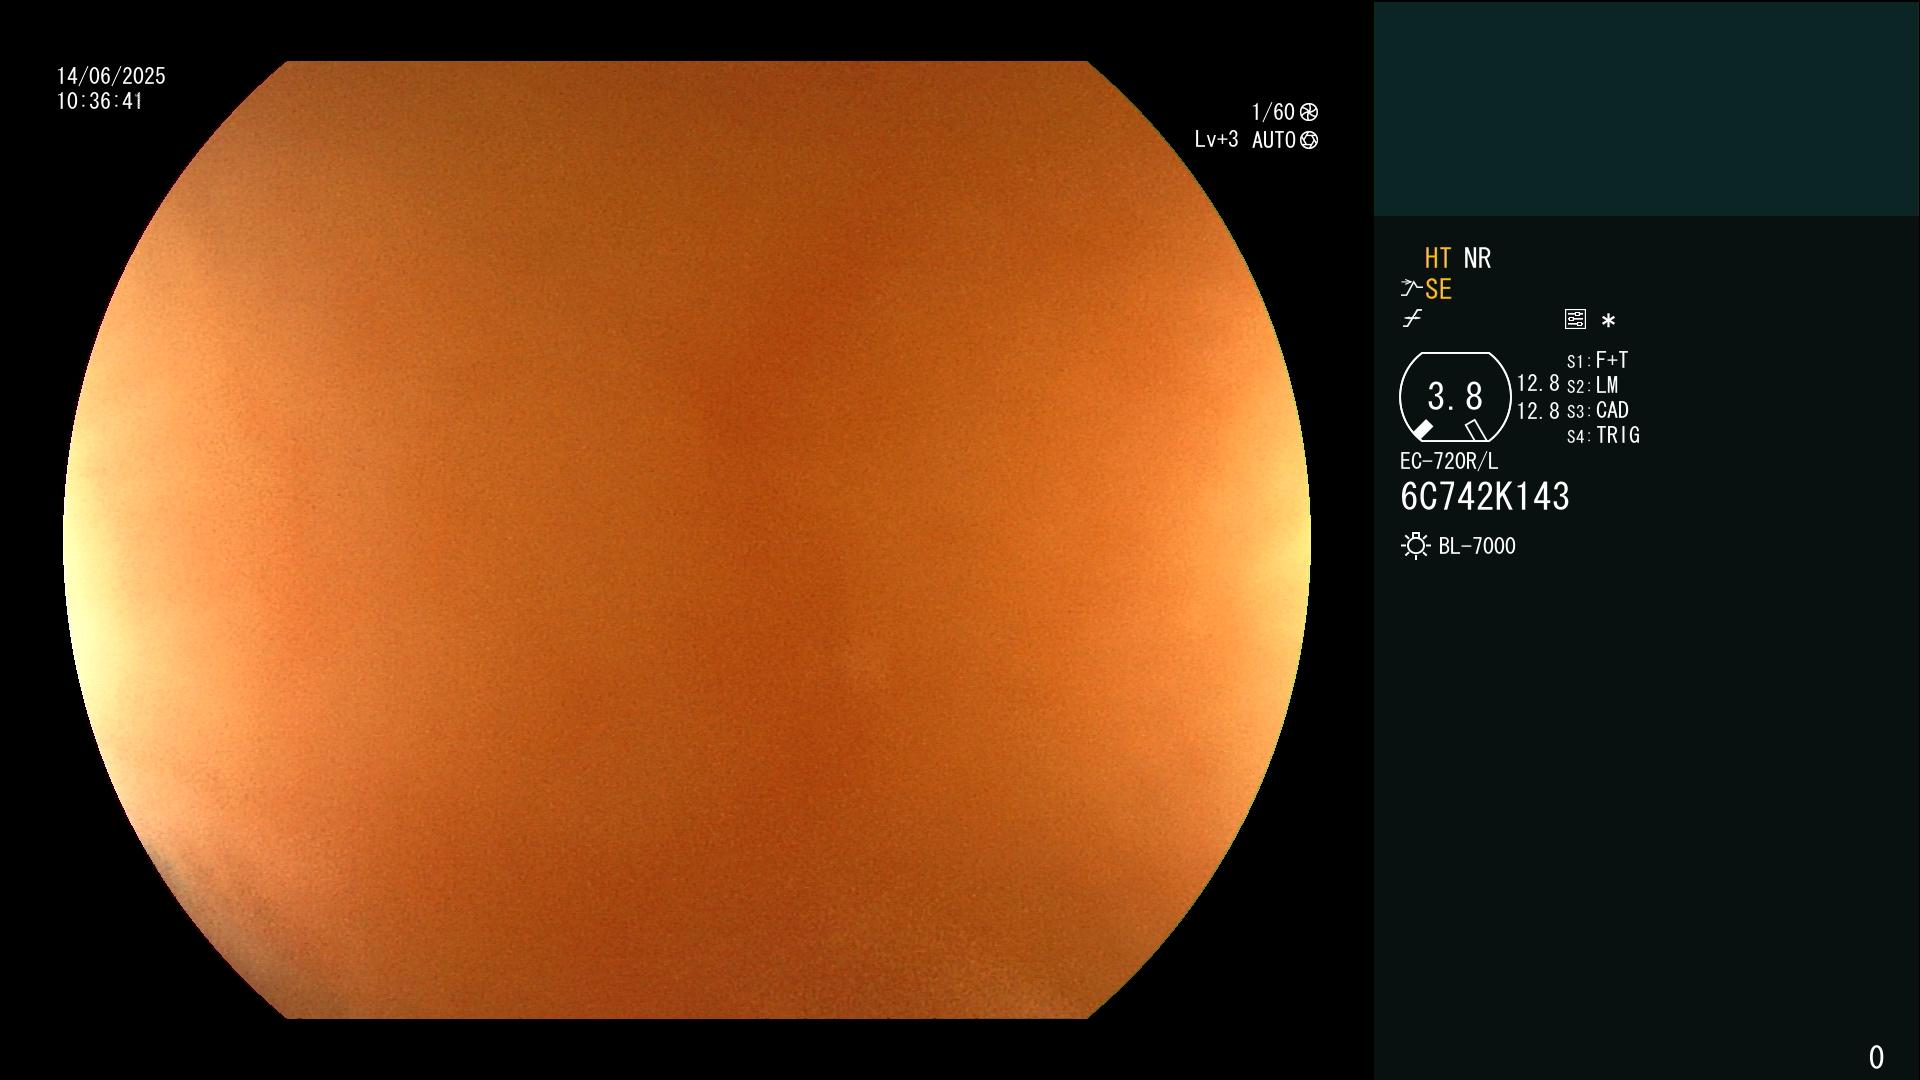Click the empty teal patient info panel
This screenshot has height=1080, width=1920.
pos(1646,109)
